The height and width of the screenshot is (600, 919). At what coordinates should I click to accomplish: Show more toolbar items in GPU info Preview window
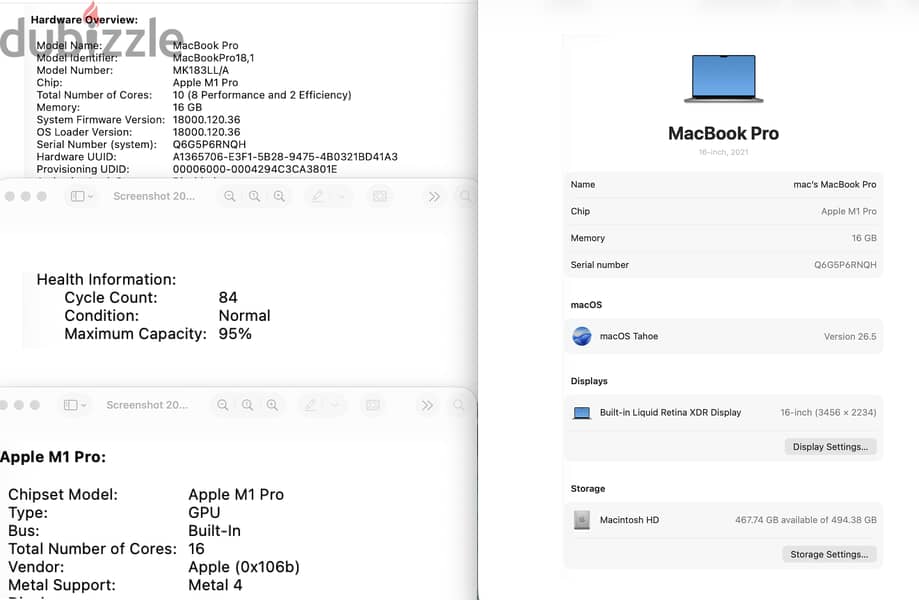(x=427, y=405)
